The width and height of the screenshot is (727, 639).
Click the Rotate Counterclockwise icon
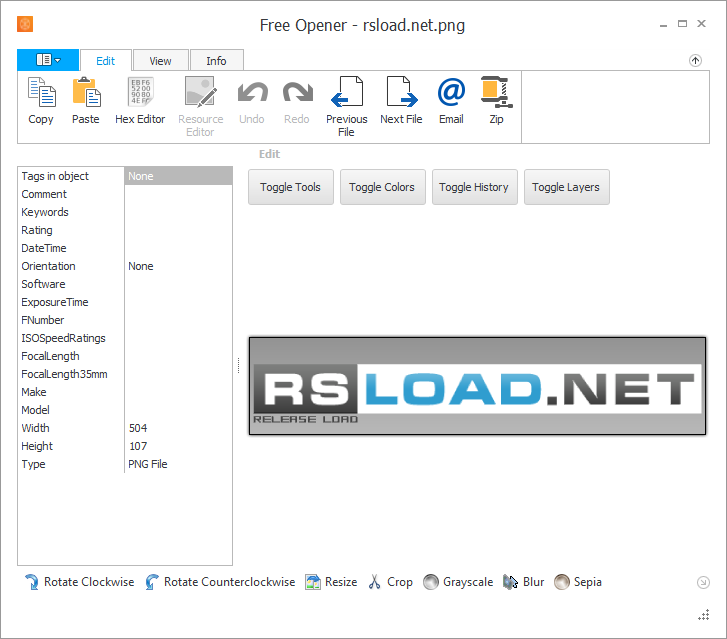[152, 582]
